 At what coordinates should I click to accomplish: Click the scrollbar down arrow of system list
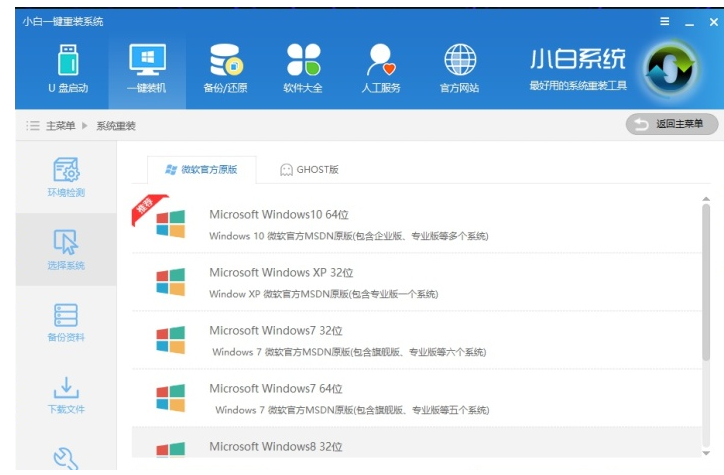point(706,453)
